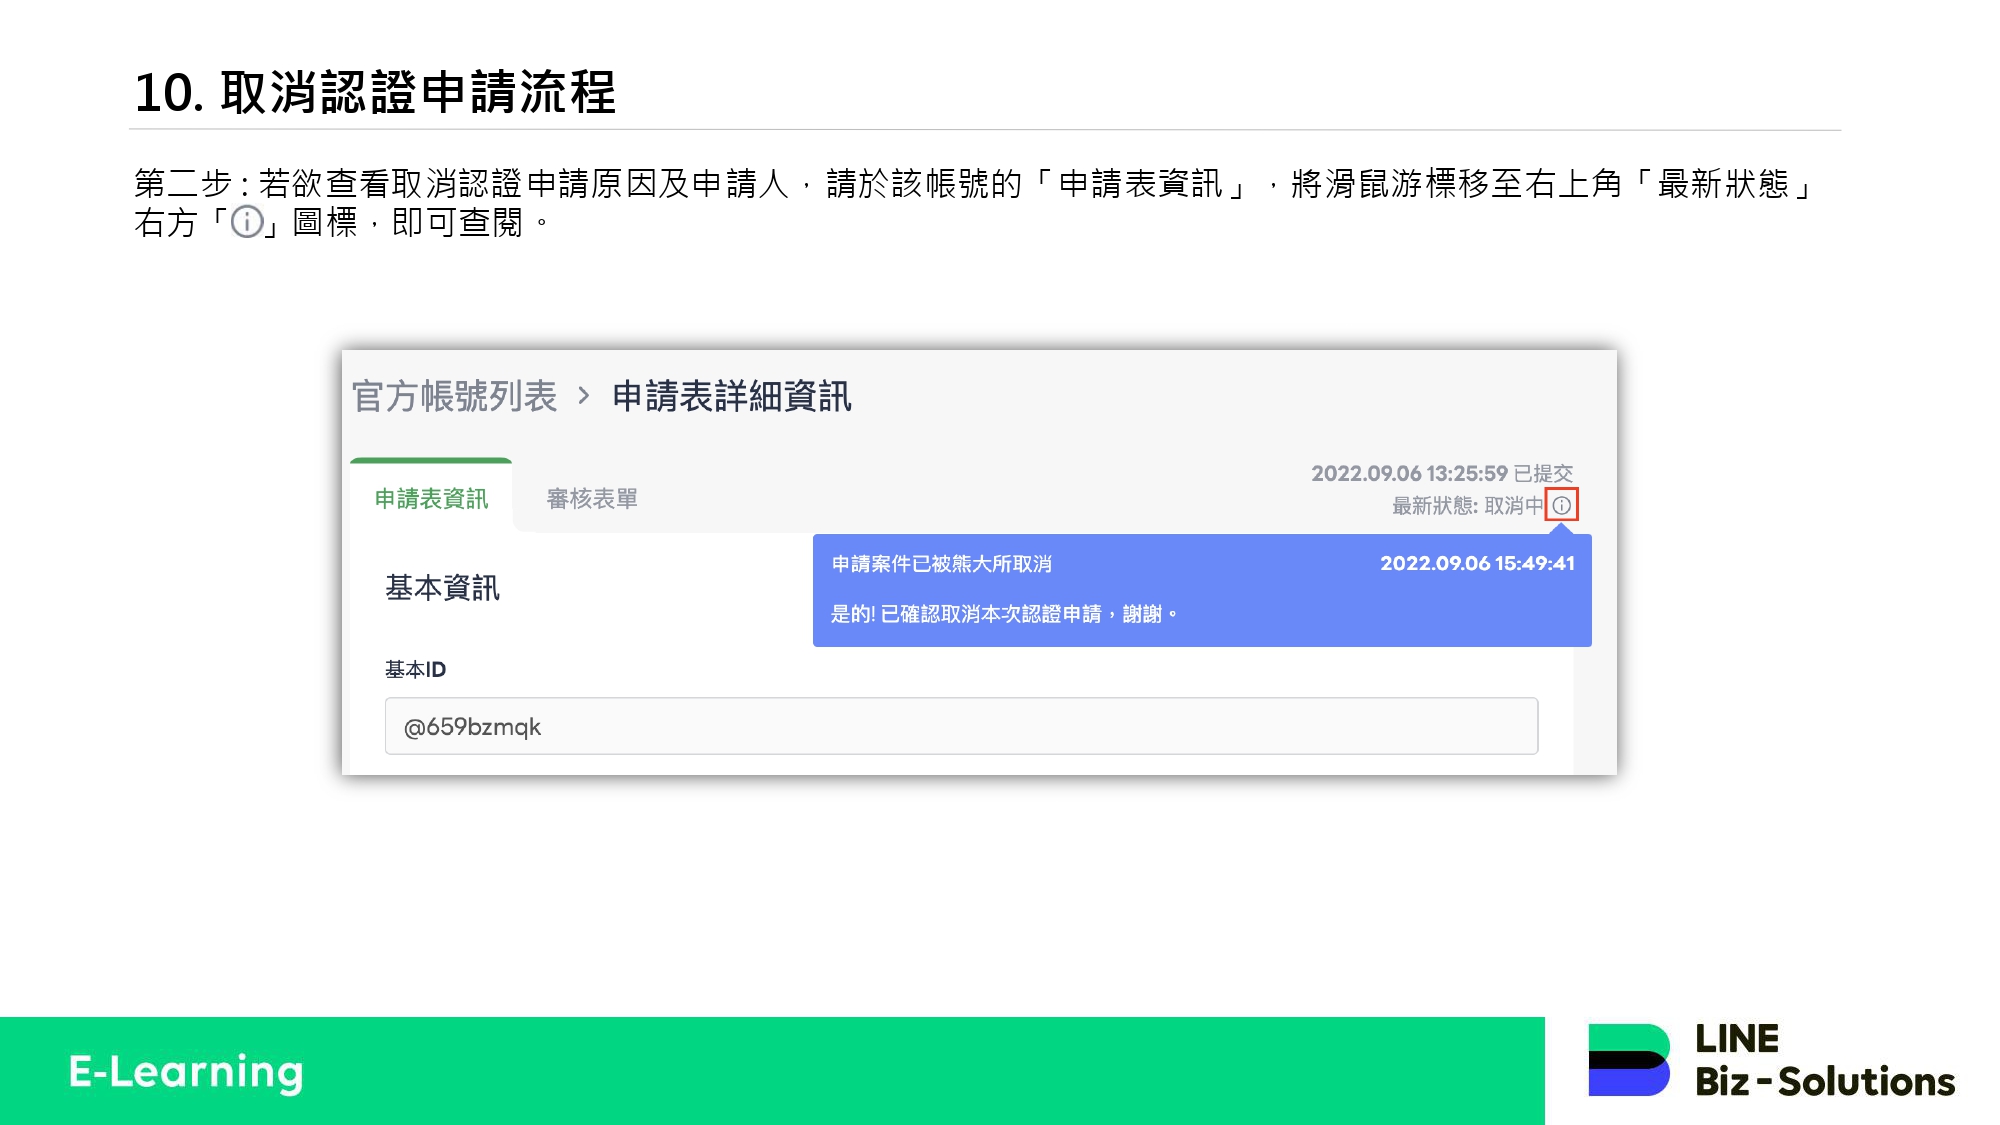Click the 基本ID field label
Viewport: 2000px width, 1125px height.
(x=415, y=669)
